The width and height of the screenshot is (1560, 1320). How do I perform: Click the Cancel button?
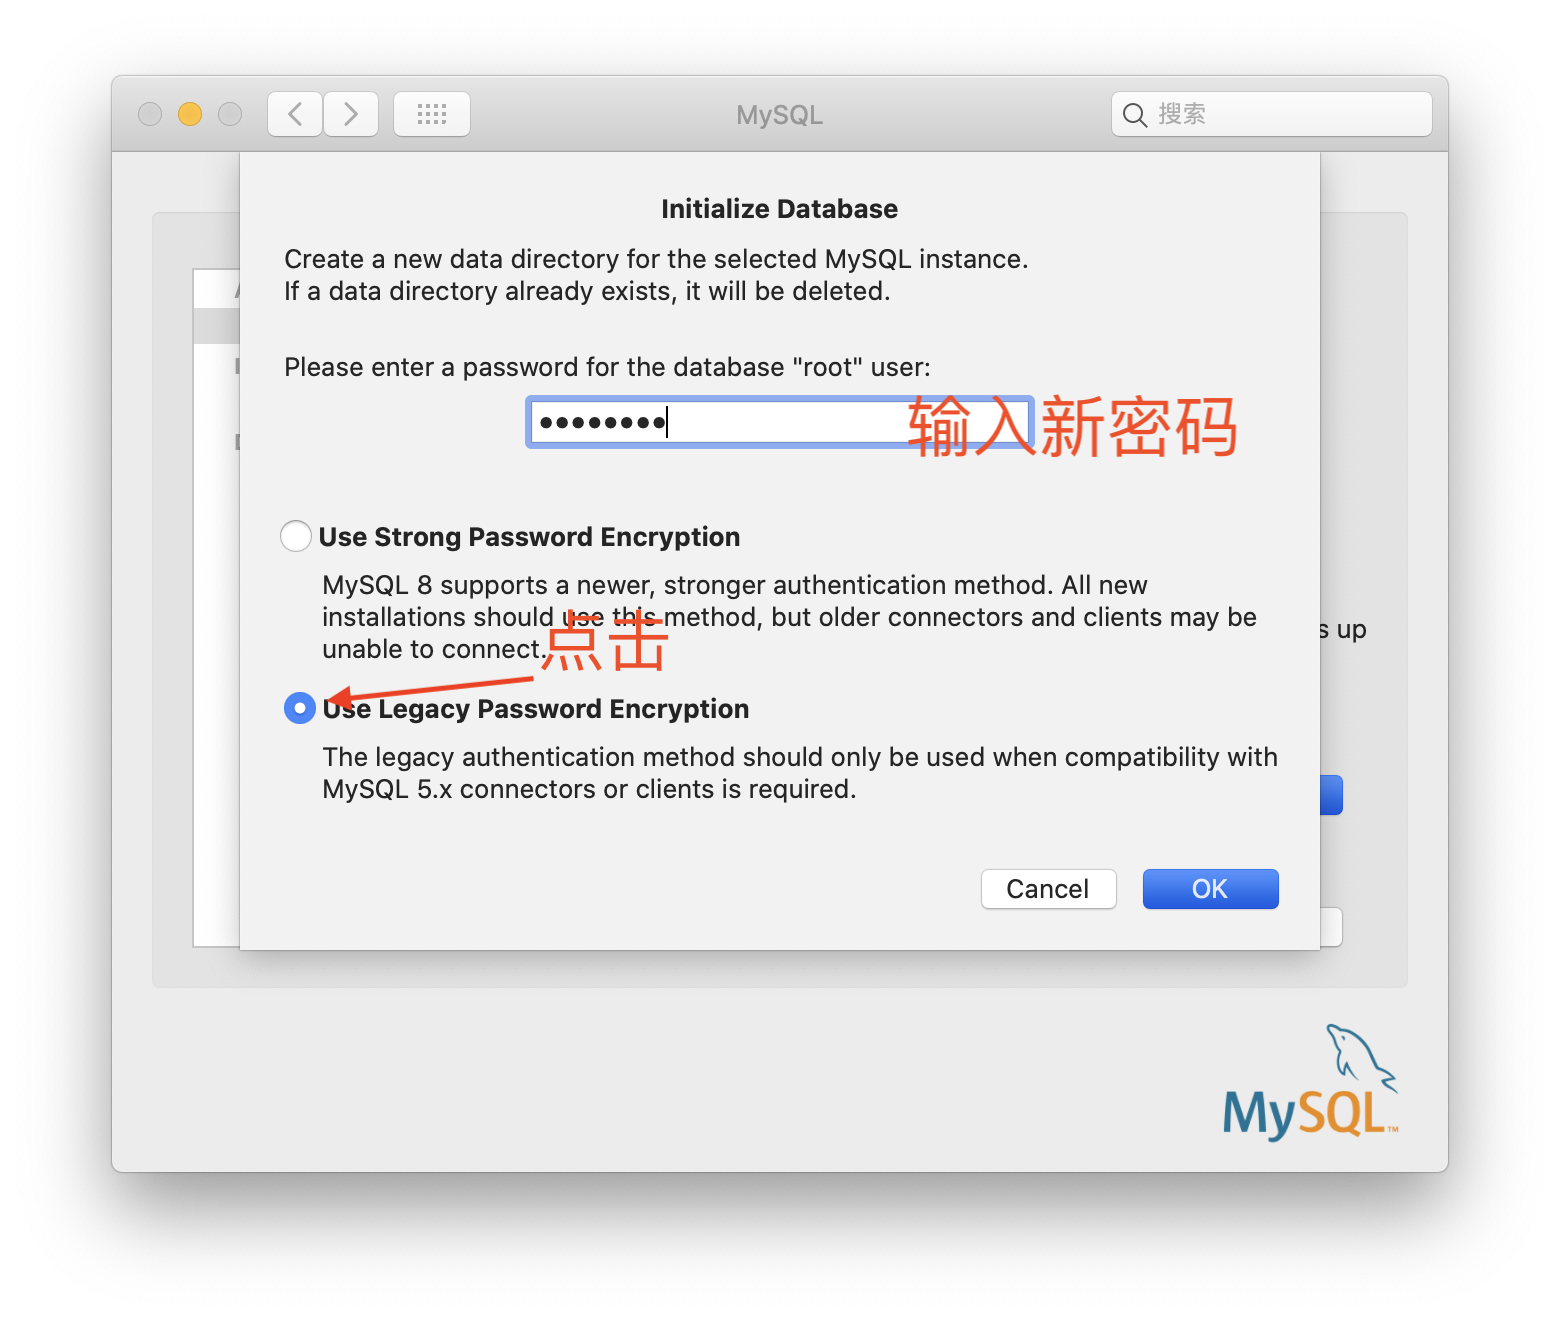[1048, 889]
